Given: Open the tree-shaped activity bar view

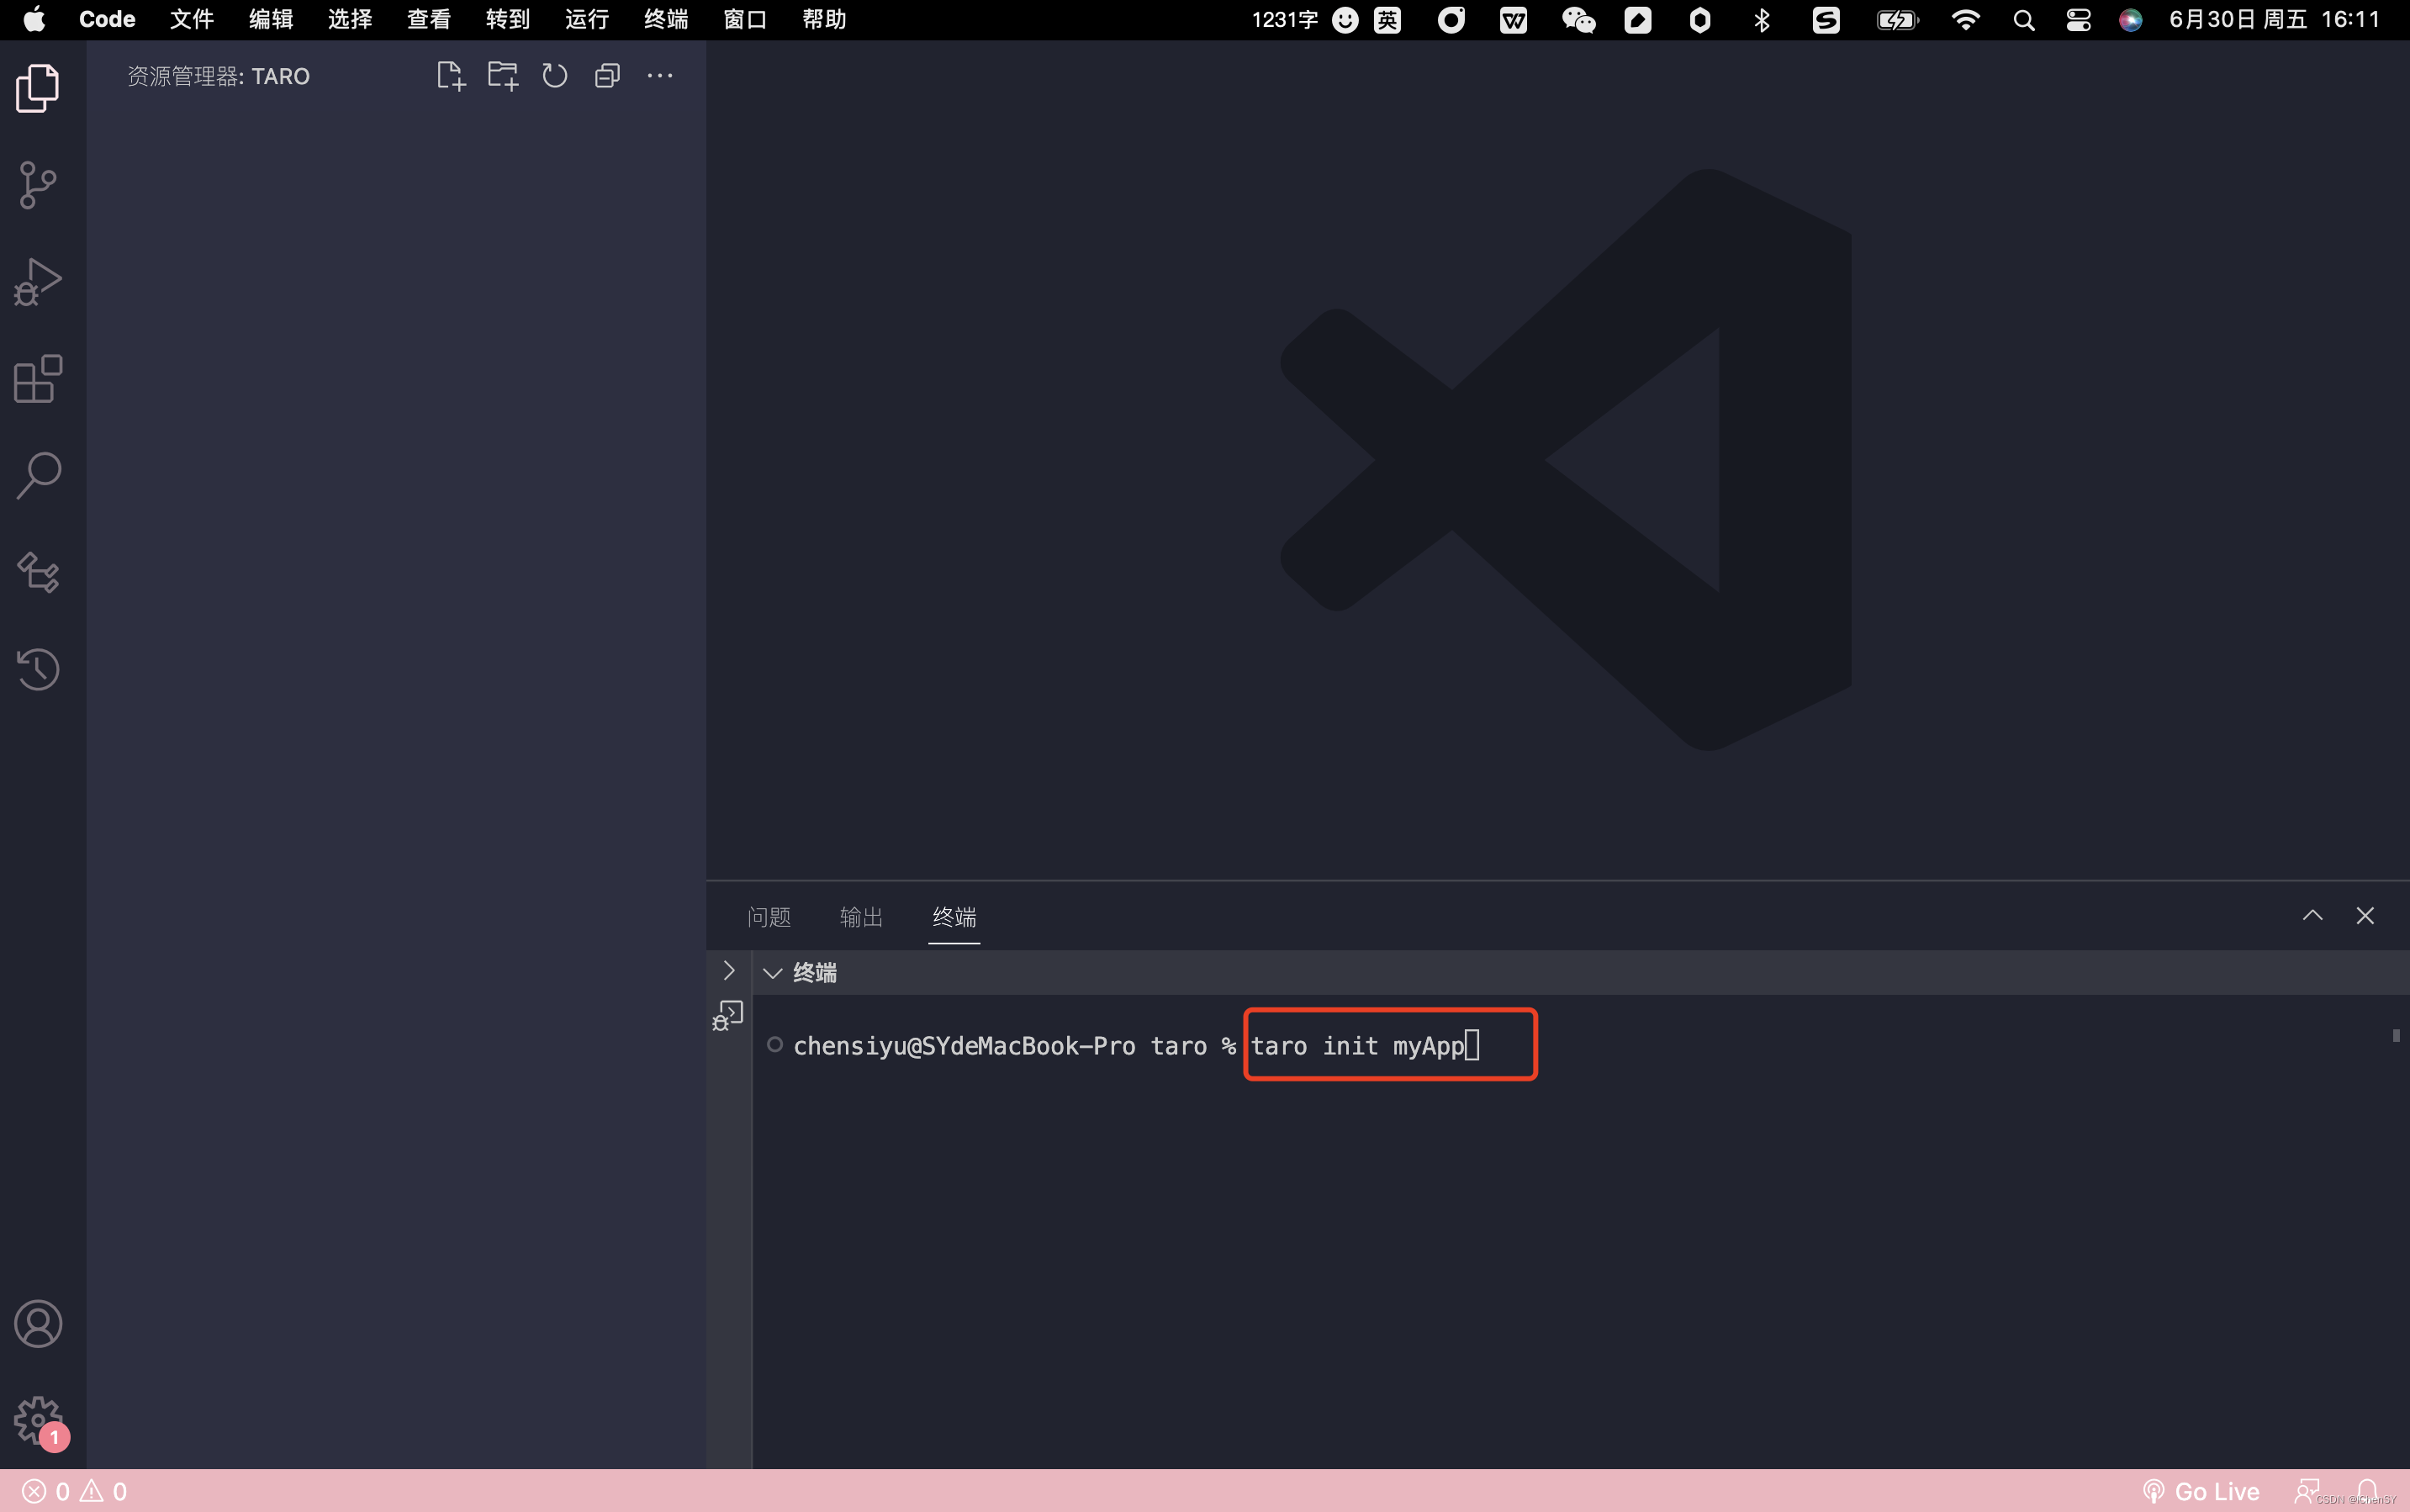Looking at the screenshot, I should [x=38, y=573].
